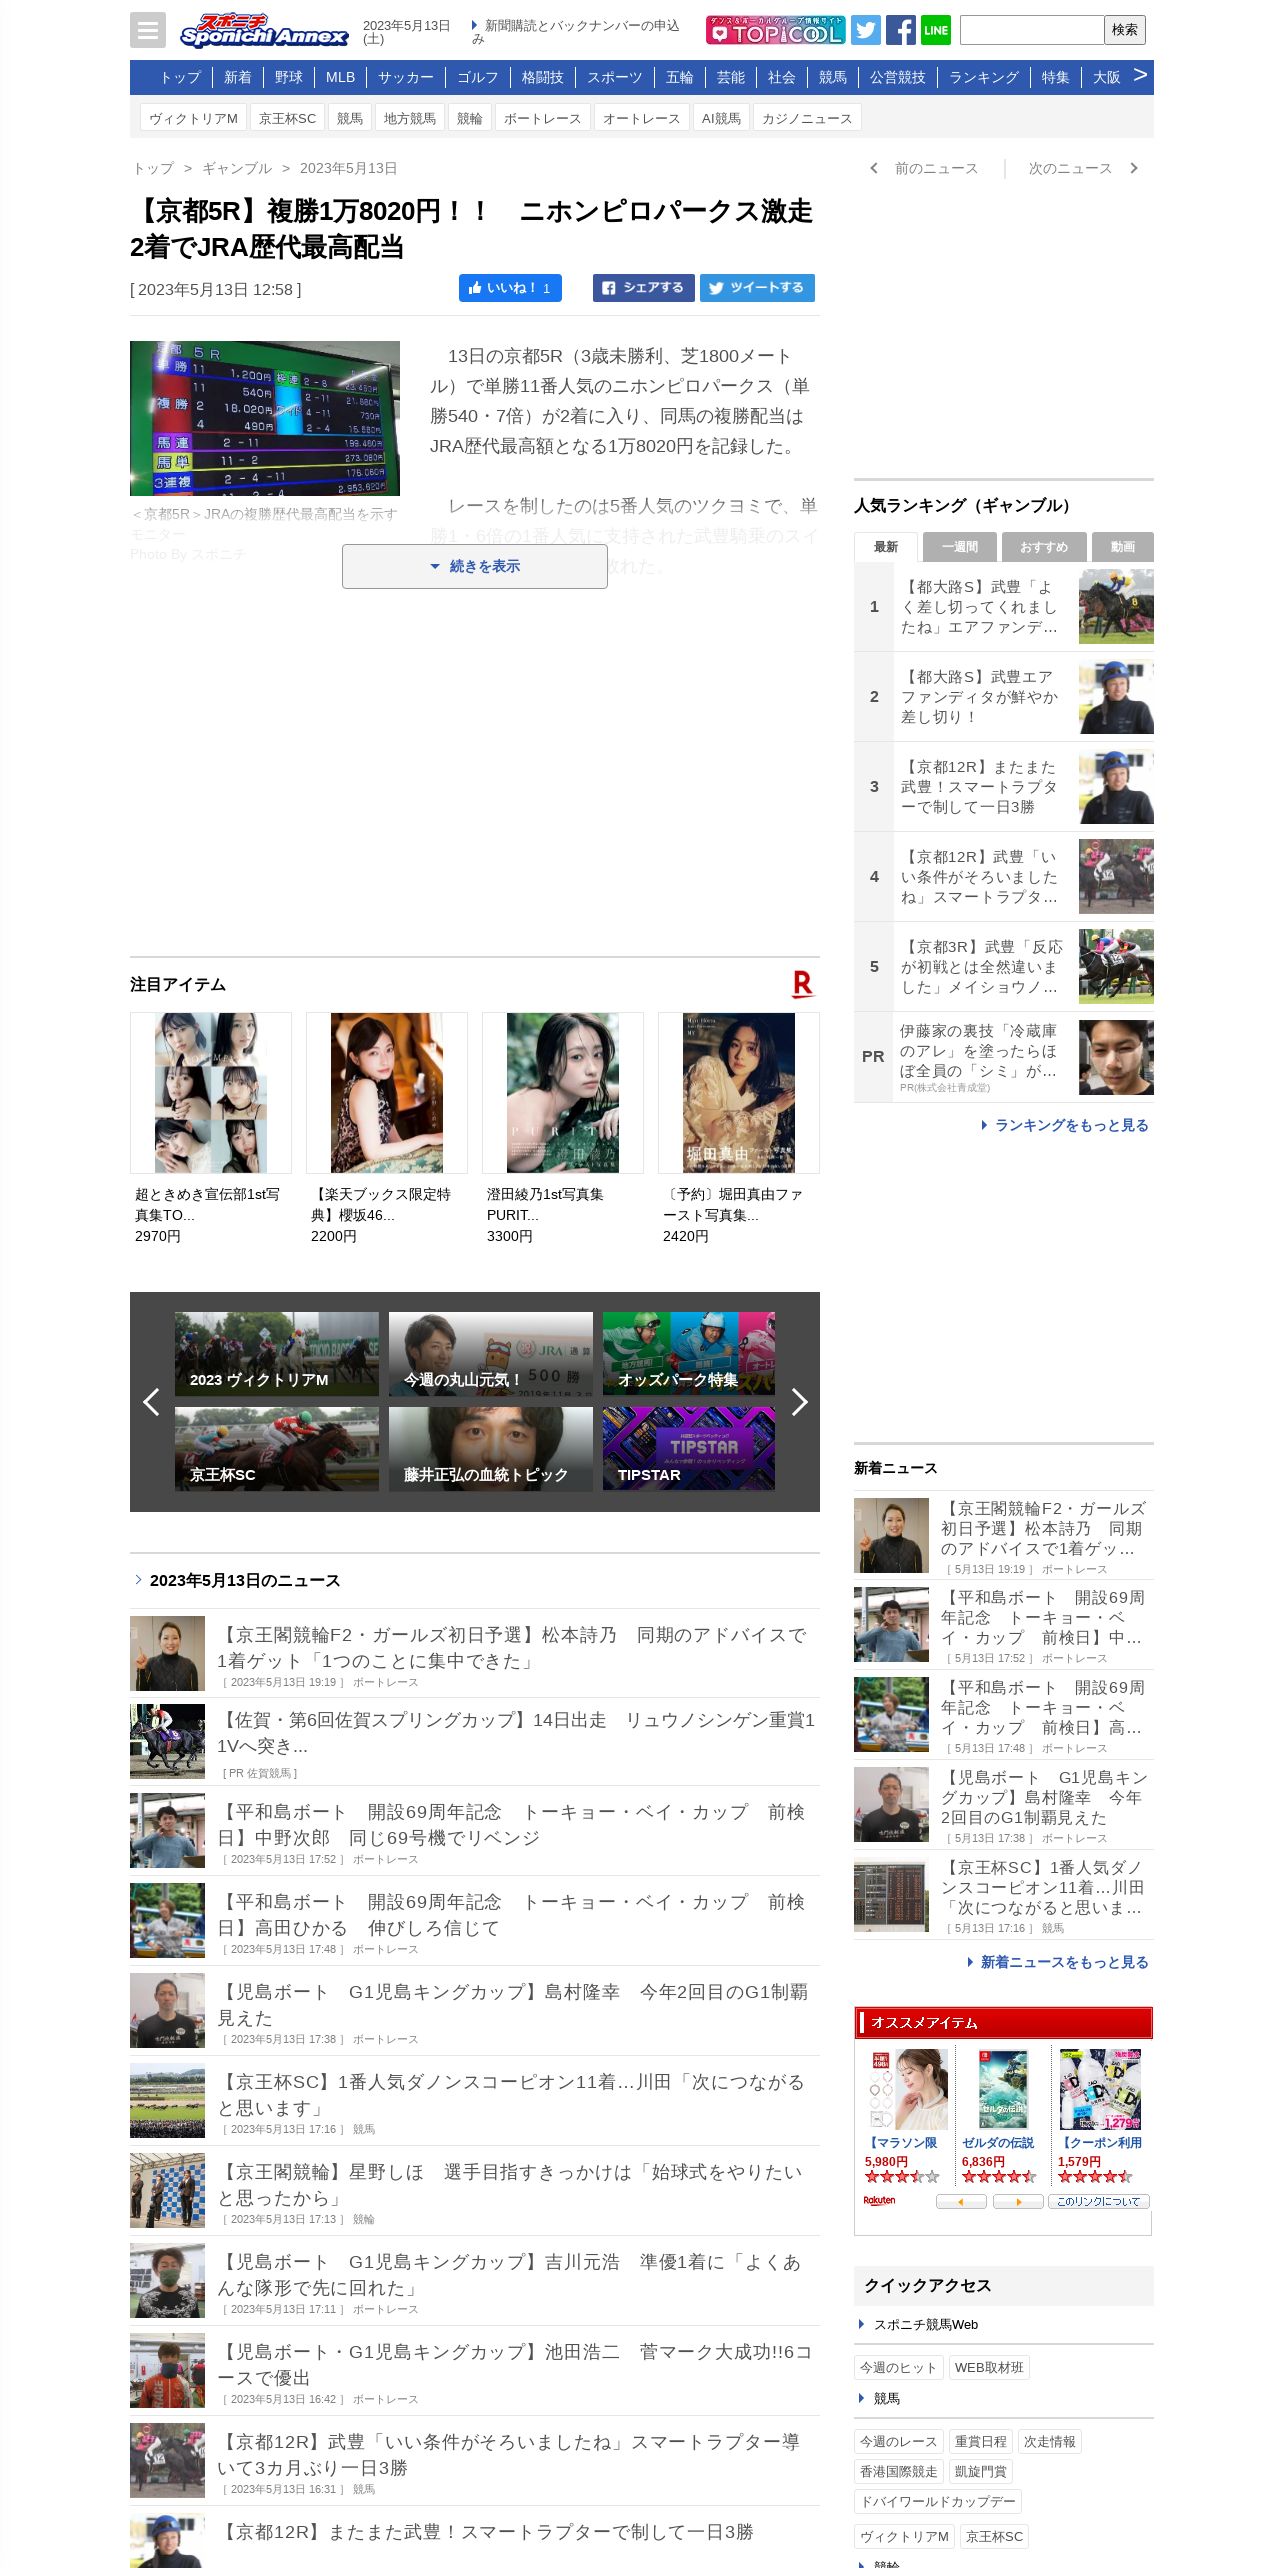
Task: Select サッカー in the nav bar
Action: [x=406, y=77]
